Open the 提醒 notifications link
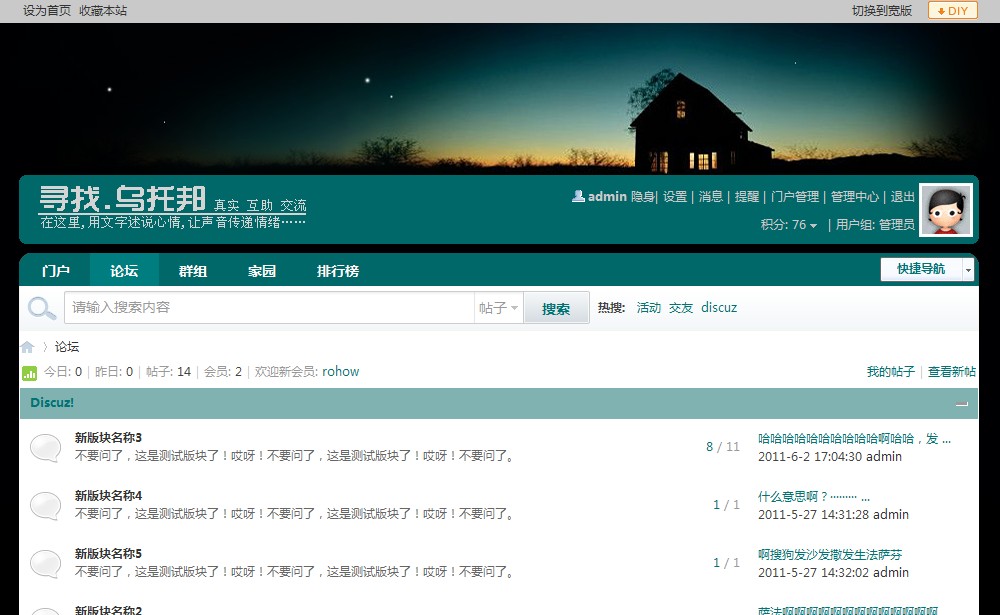1000x615 pixels. 747,196
